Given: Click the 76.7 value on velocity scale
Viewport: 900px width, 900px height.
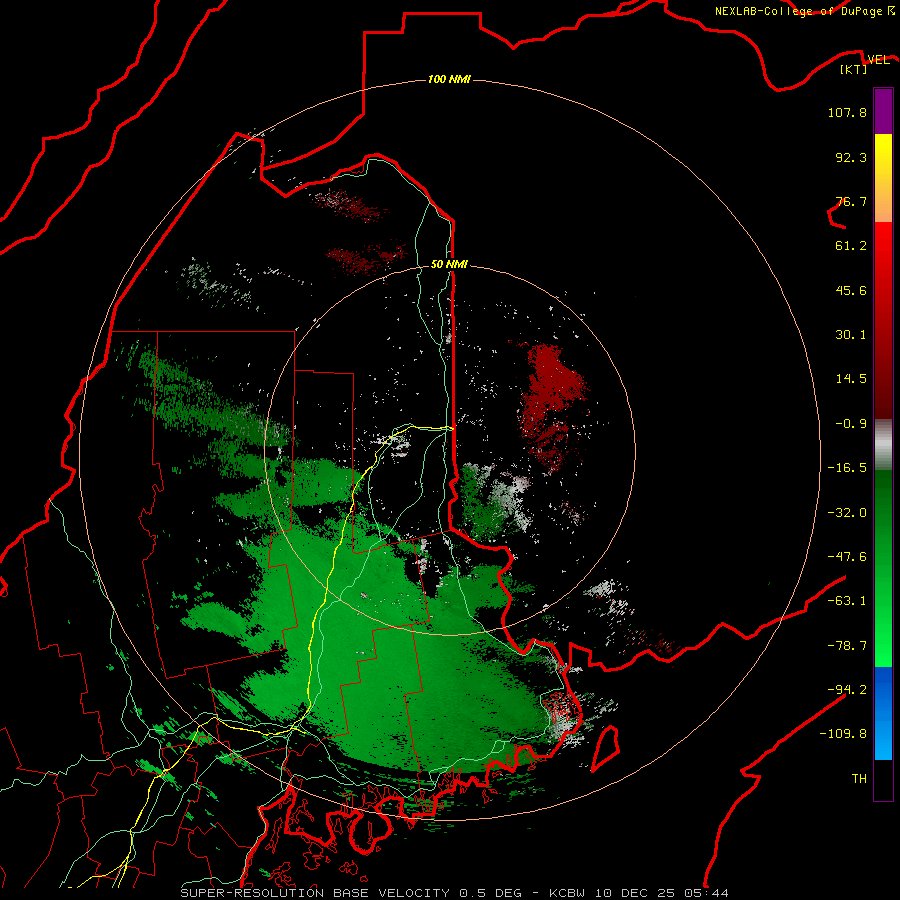Looking at the screenshot, I should (x=851, y=201).
